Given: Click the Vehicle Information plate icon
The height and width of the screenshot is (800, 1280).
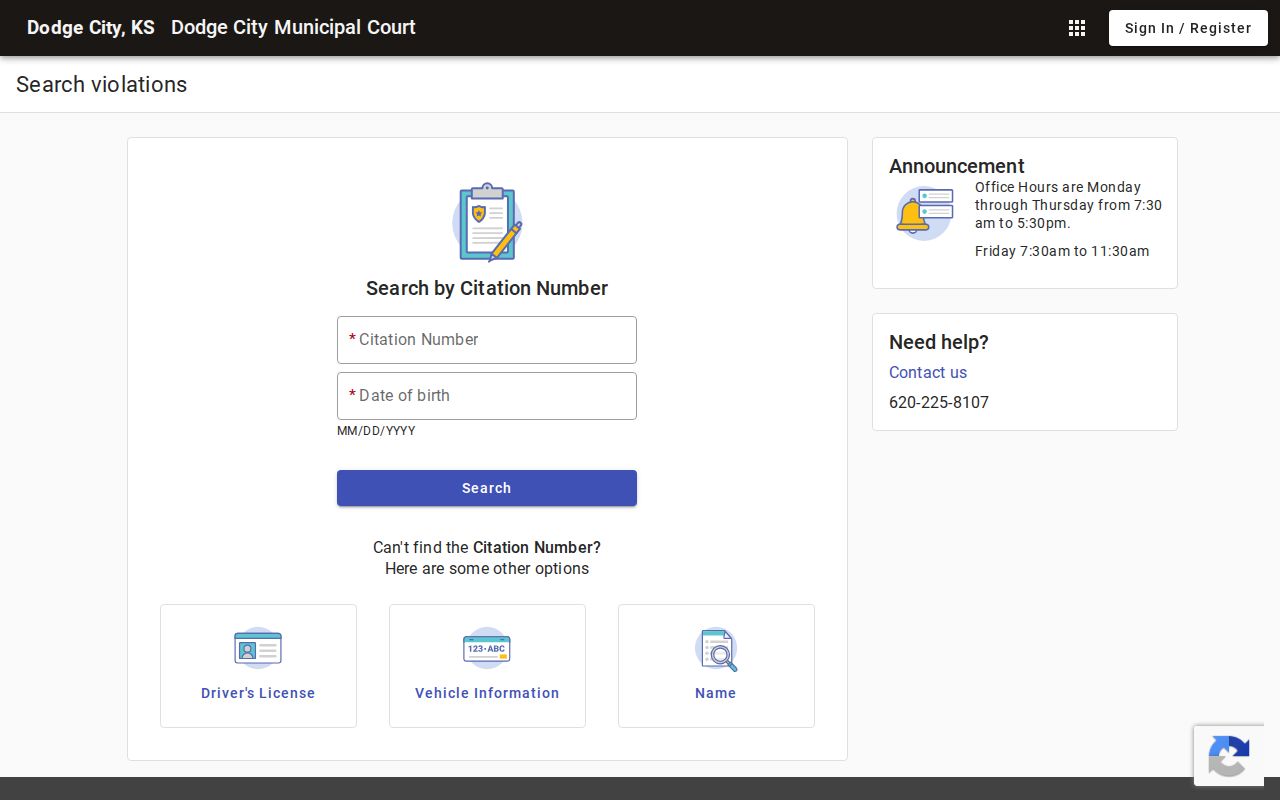Looking at the screenshot, I should (487, 648).
